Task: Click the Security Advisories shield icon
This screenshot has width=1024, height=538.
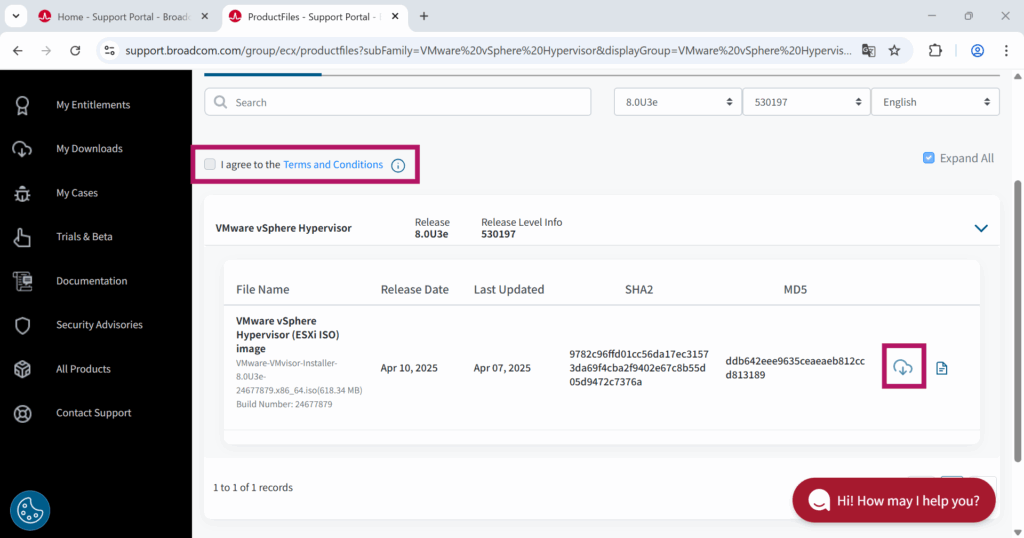Action: [x=22, y=325]
